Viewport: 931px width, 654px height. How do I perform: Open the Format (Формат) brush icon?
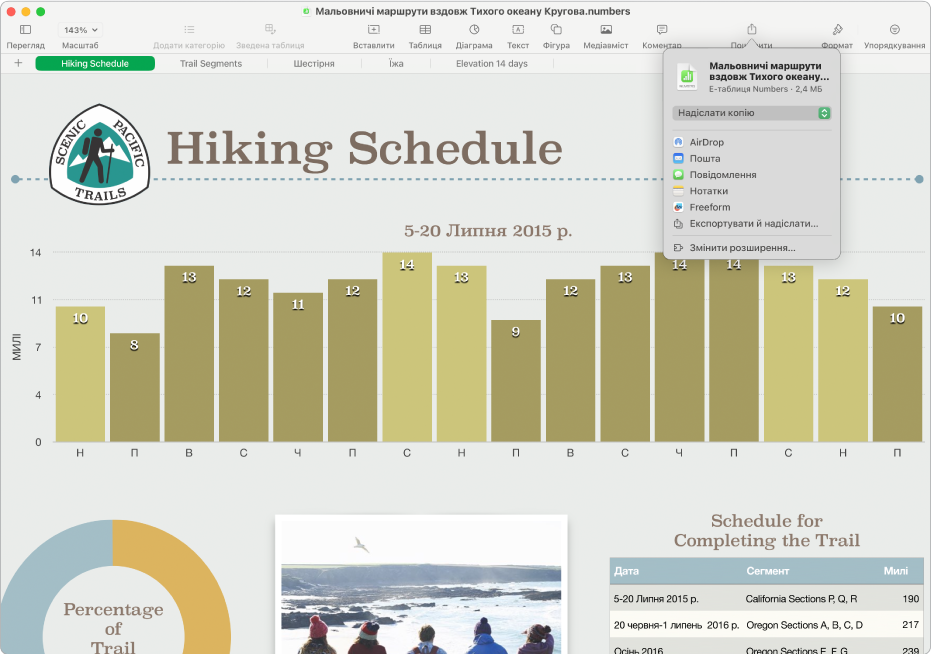[x=837, y=29]
